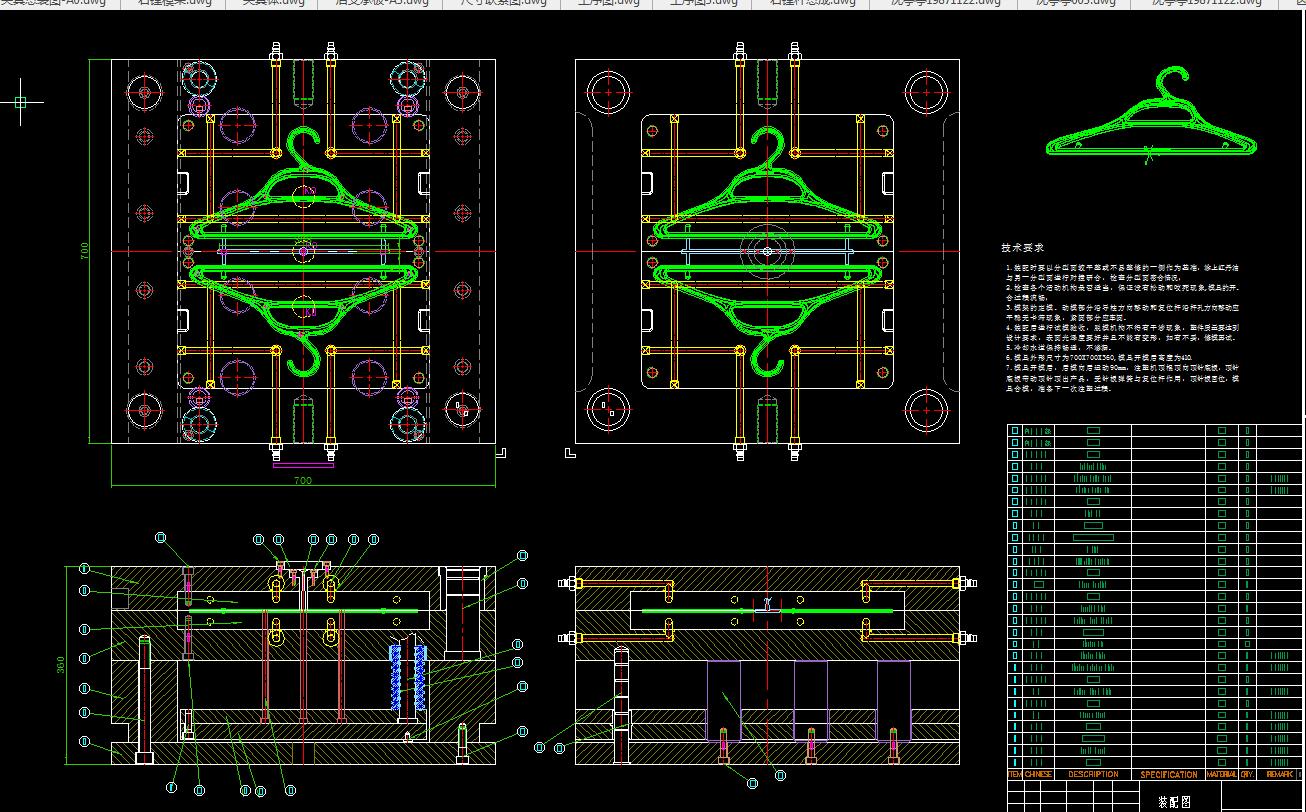Select the vertical 700 dimension text
Screen dimensions: 1306x812
86,250
